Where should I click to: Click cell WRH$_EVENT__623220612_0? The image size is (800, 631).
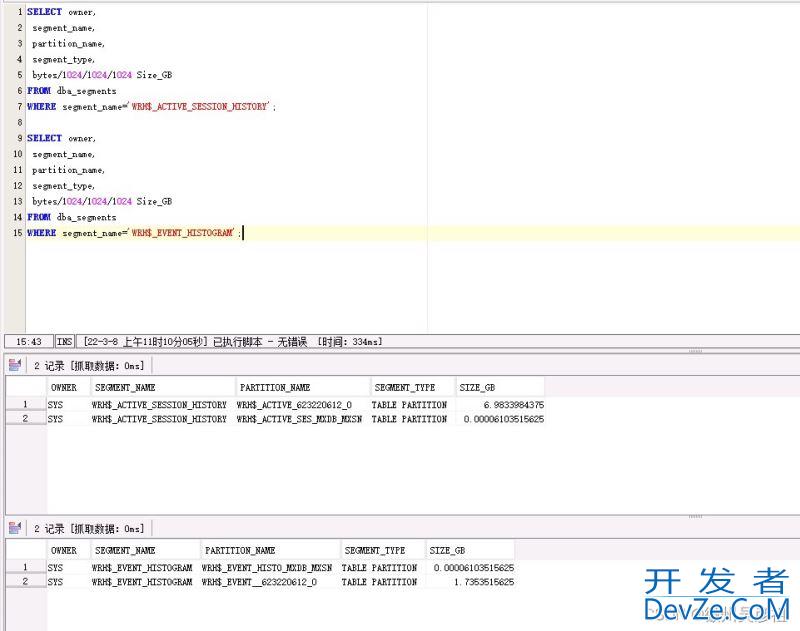pyautogui.click(x=259, y=582)
